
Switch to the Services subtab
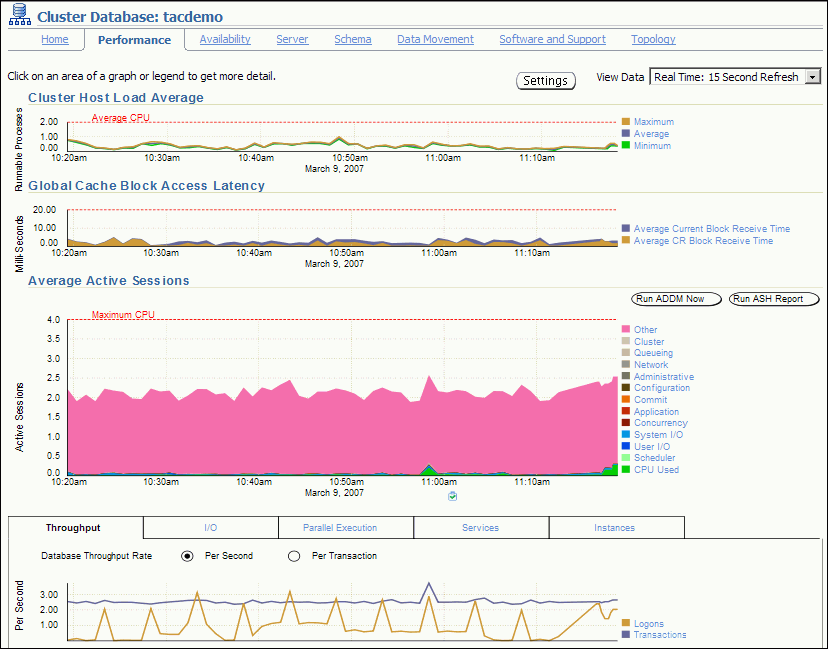coord(480,527)
